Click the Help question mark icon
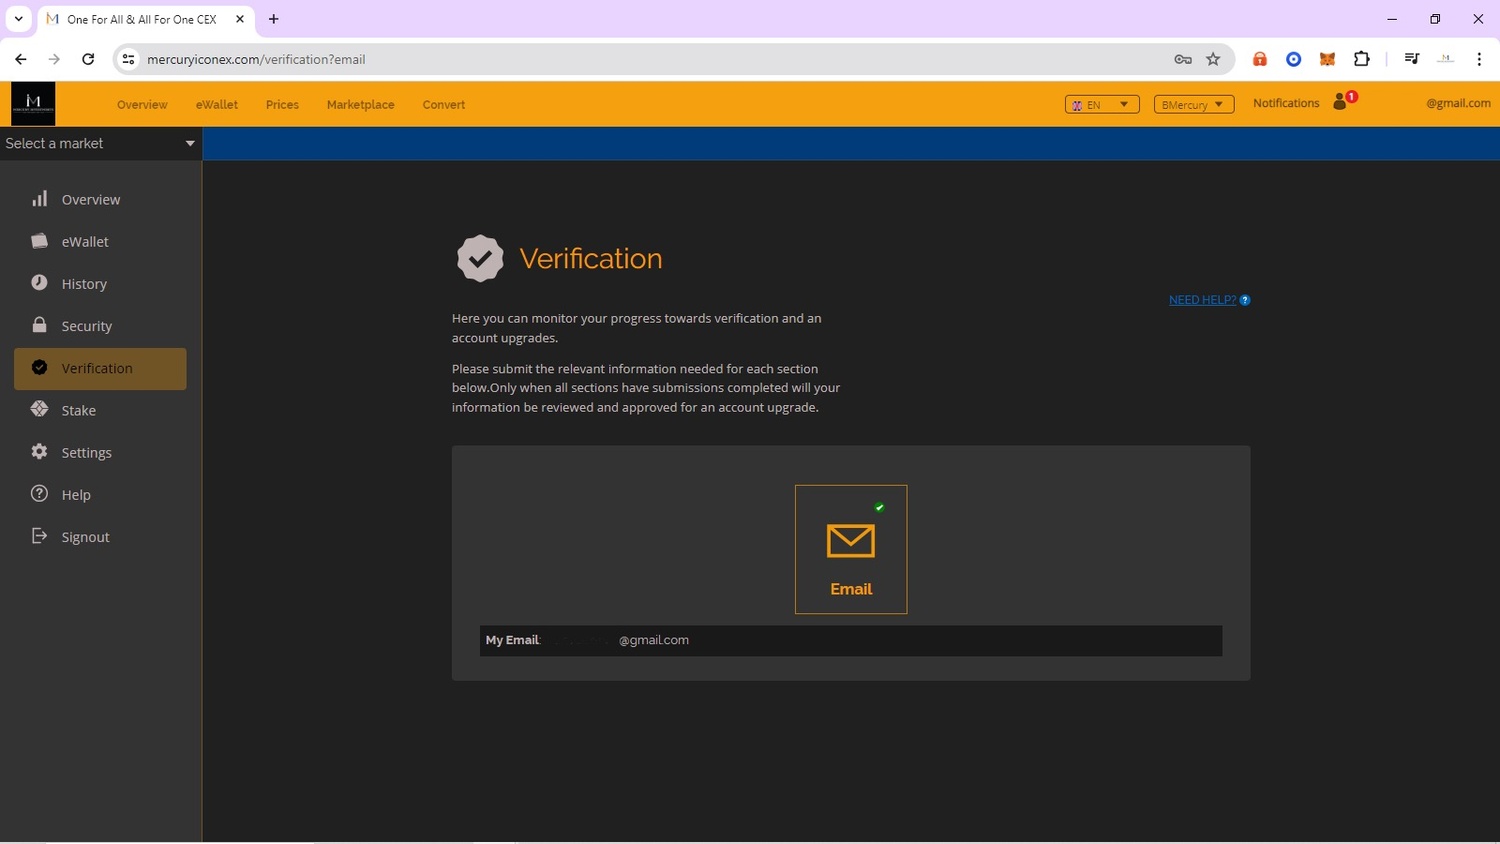This screenshot has width=1500, height=844. (x=39, y=493)
